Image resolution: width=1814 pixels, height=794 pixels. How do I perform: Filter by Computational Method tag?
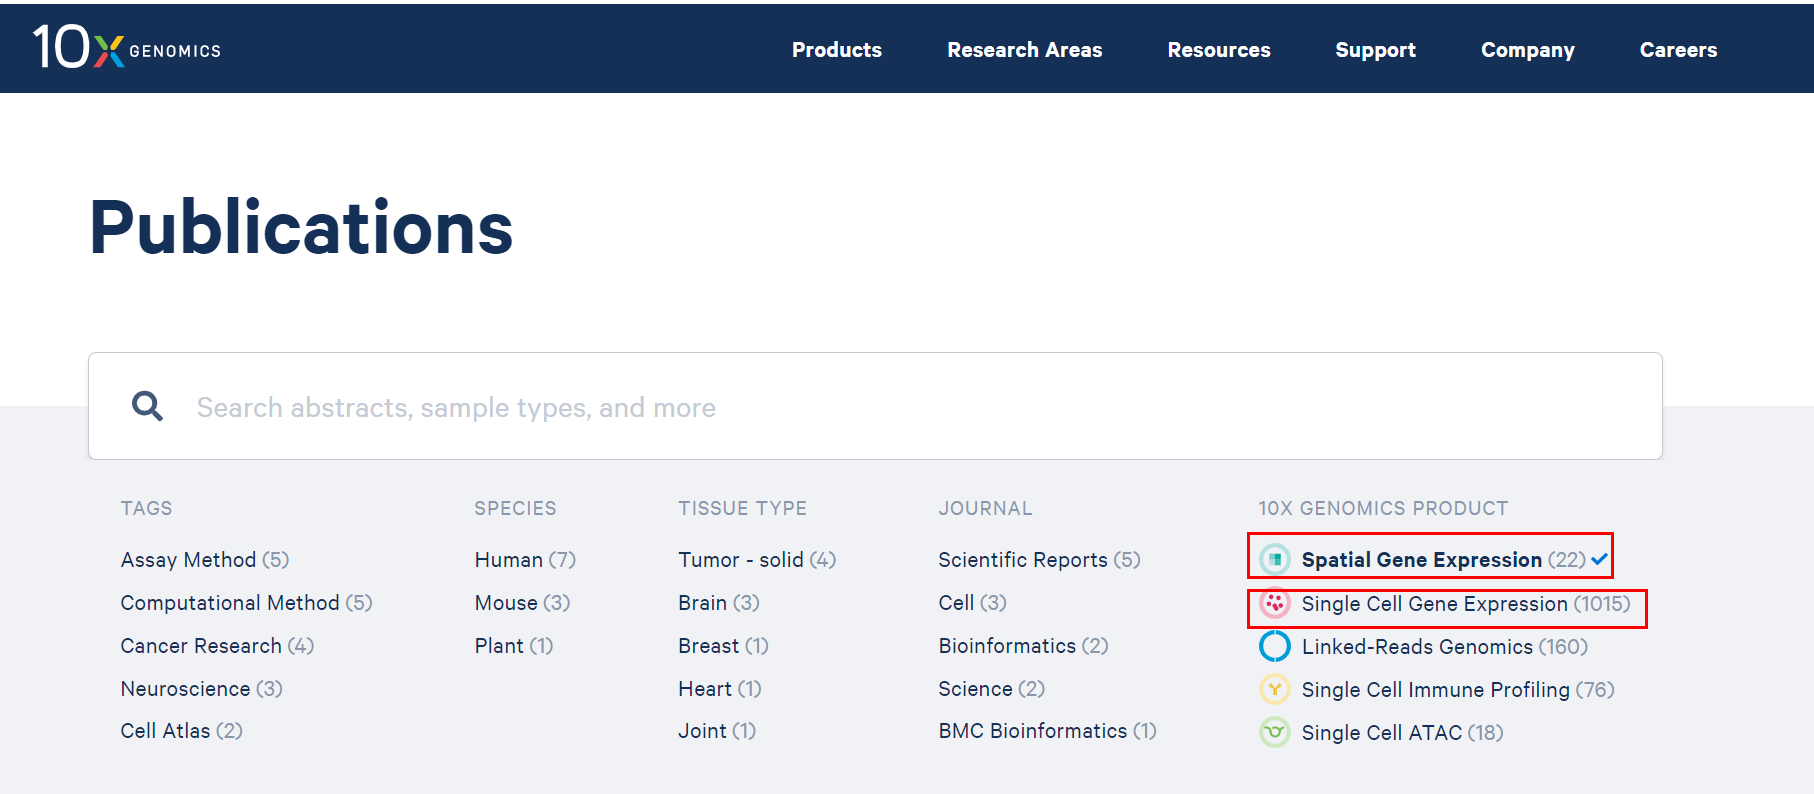[x=246, y=603]
